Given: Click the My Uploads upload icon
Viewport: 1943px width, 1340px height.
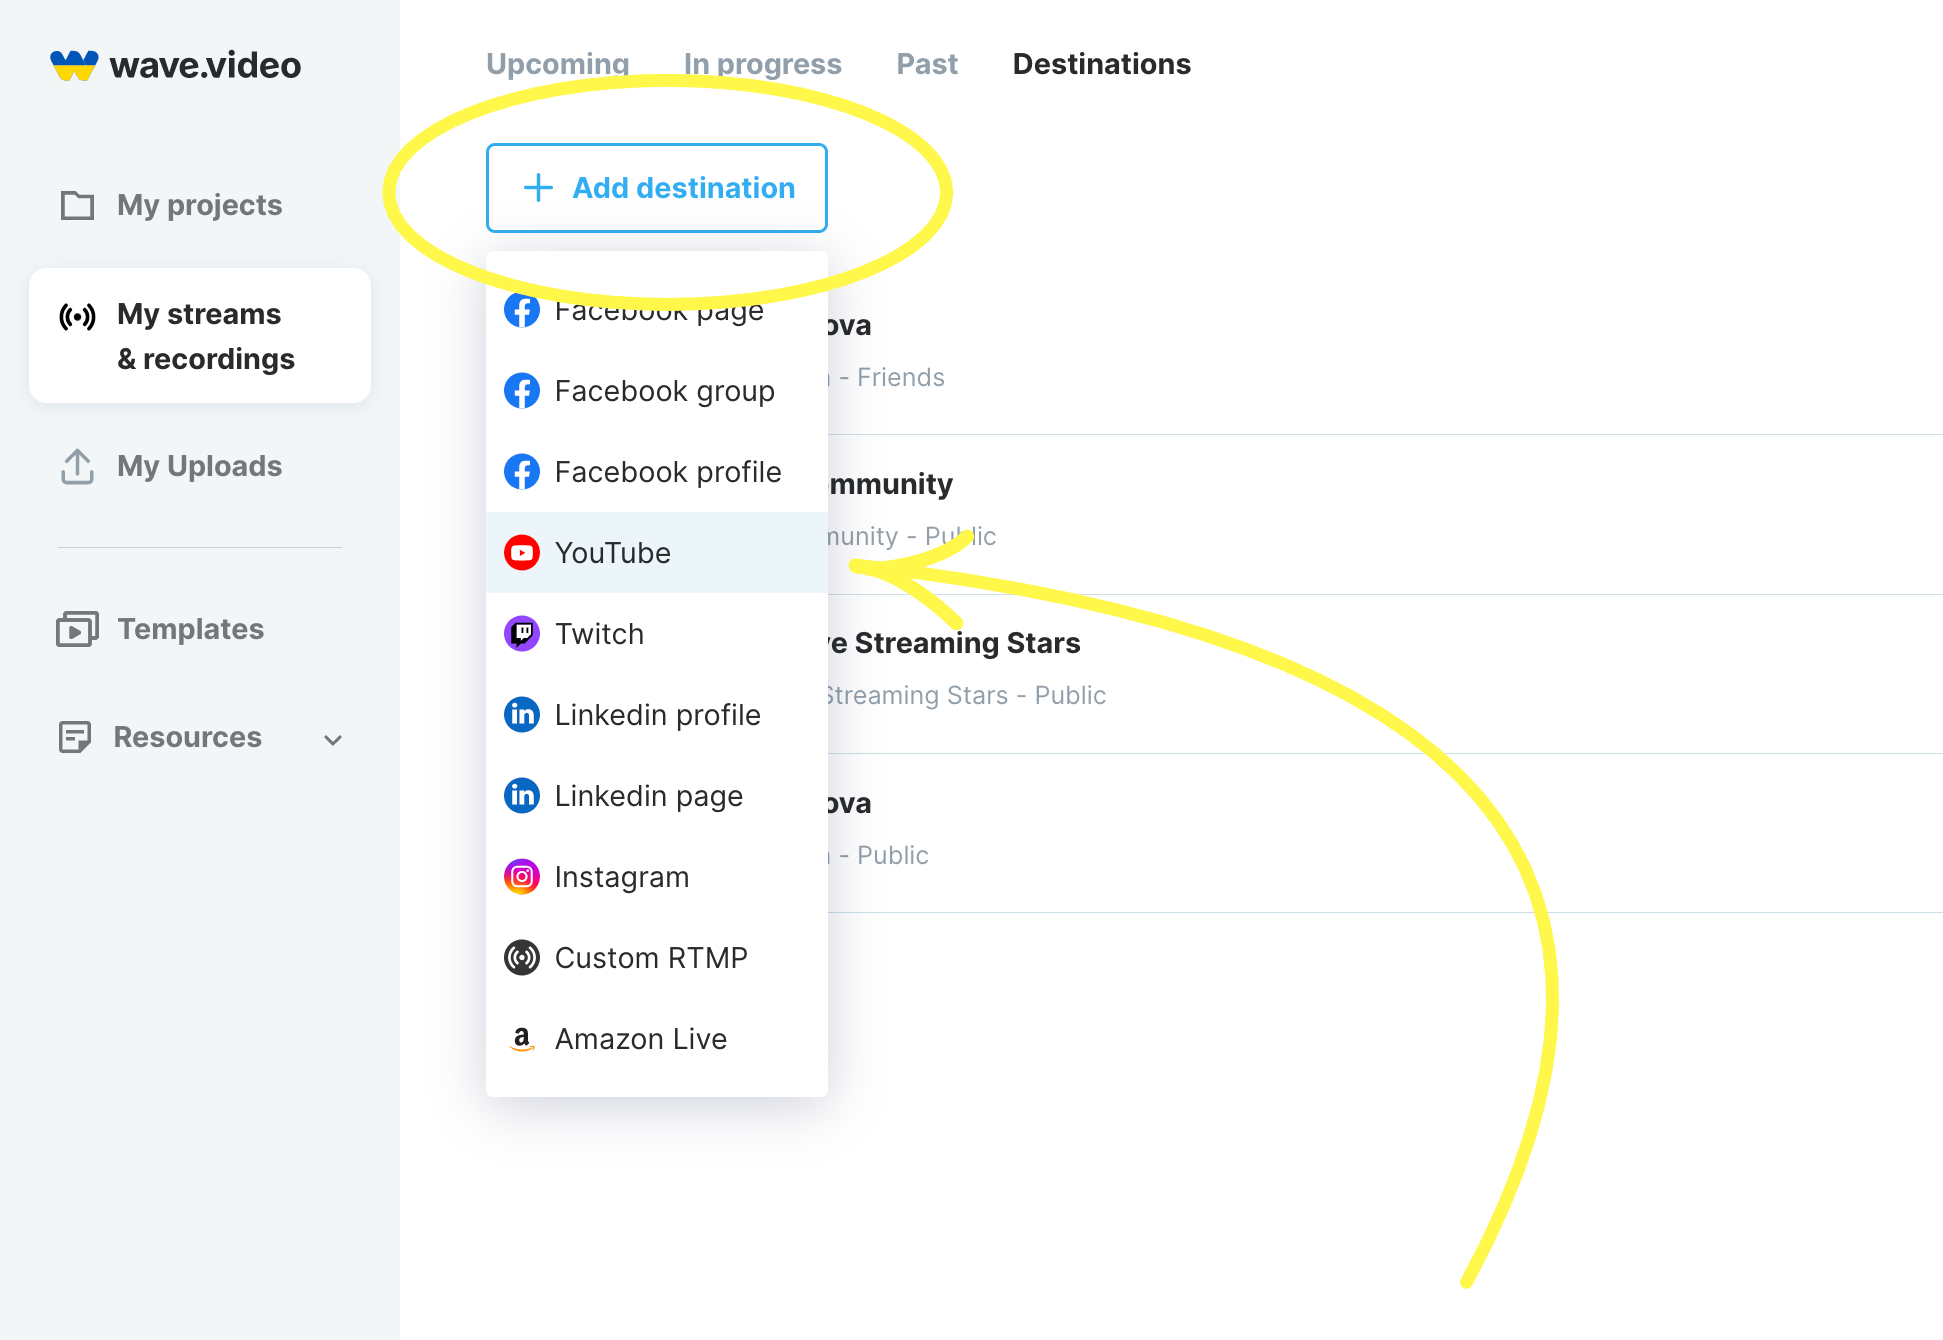Looking at the screenshot, I should point(77,466).
